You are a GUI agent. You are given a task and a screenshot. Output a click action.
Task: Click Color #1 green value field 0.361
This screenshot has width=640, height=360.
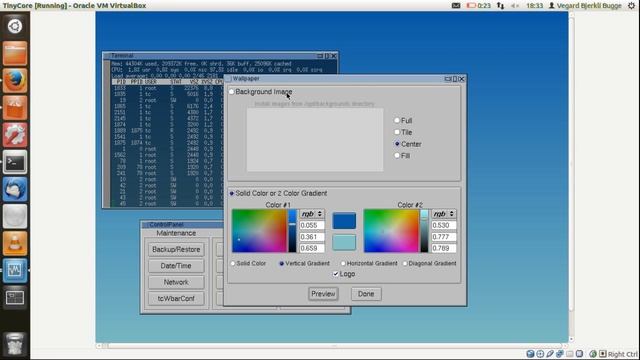[312, 237]
